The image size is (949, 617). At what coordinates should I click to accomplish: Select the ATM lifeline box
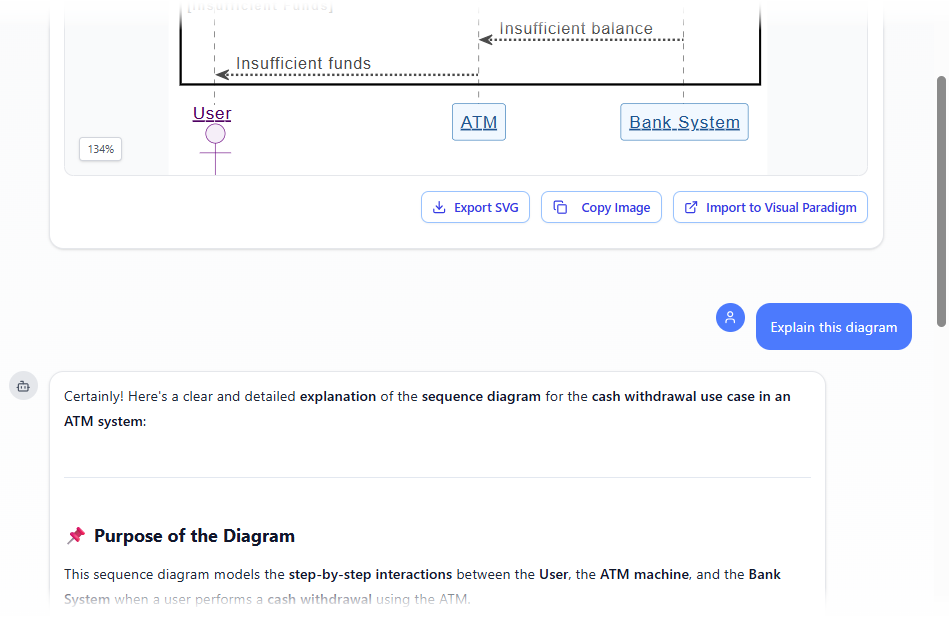click(x=478, y=121)
